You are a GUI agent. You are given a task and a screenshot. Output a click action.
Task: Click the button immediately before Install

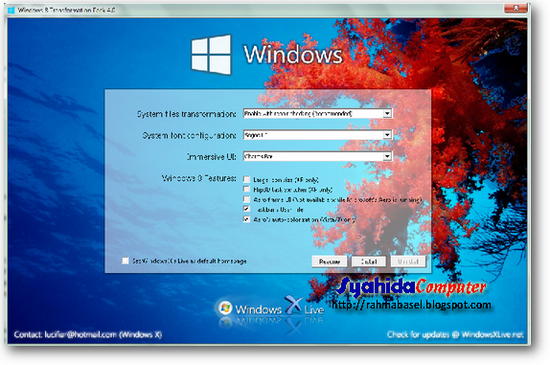329,262
